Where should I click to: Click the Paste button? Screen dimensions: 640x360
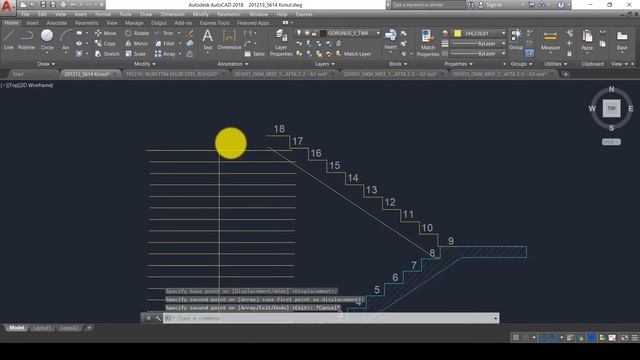point(587,40)
